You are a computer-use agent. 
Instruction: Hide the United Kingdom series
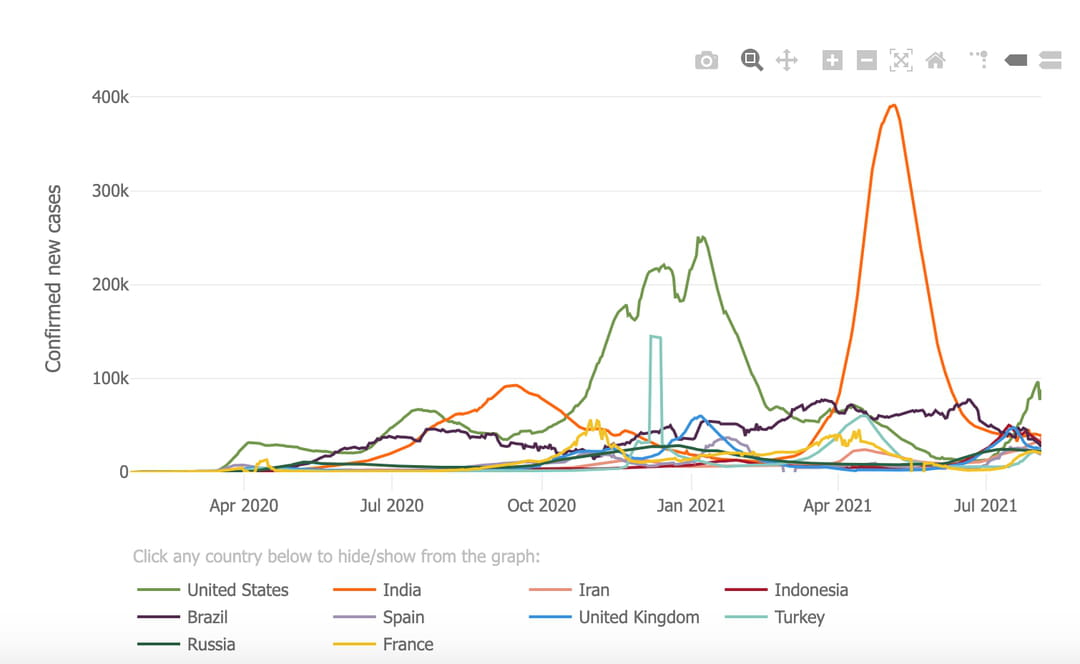[638, 617]
